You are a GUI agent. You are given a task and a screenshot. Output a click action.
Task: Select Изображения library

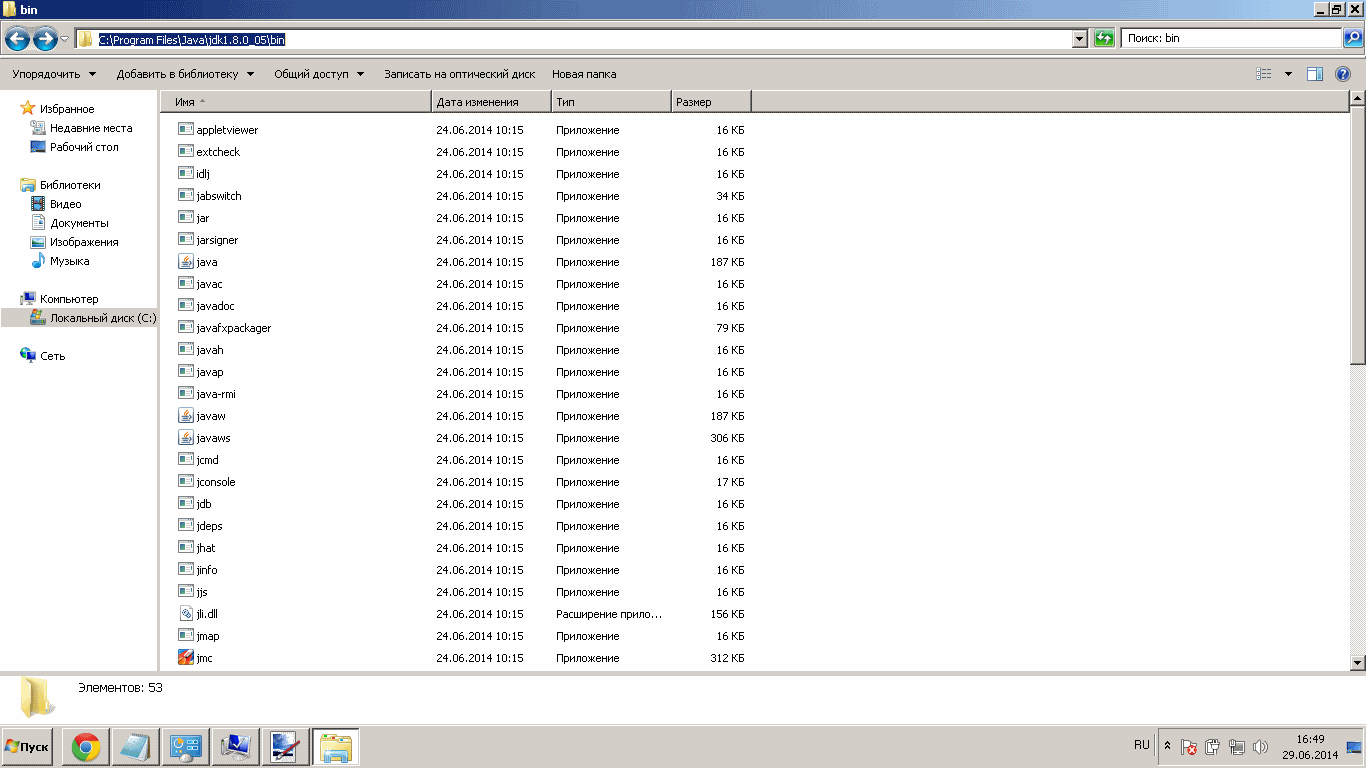tap(84, 242)
